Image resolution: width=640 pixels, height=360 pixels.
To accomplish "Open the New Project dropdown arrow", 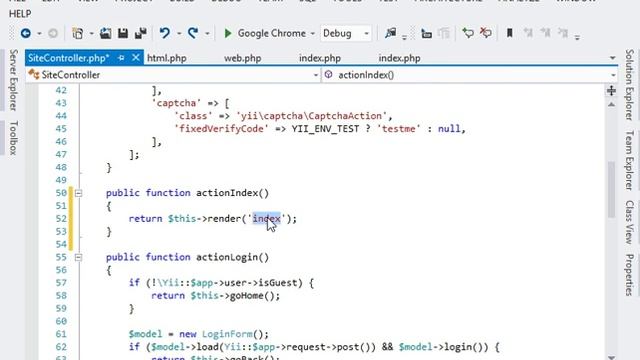I will [x=91, y=33].
